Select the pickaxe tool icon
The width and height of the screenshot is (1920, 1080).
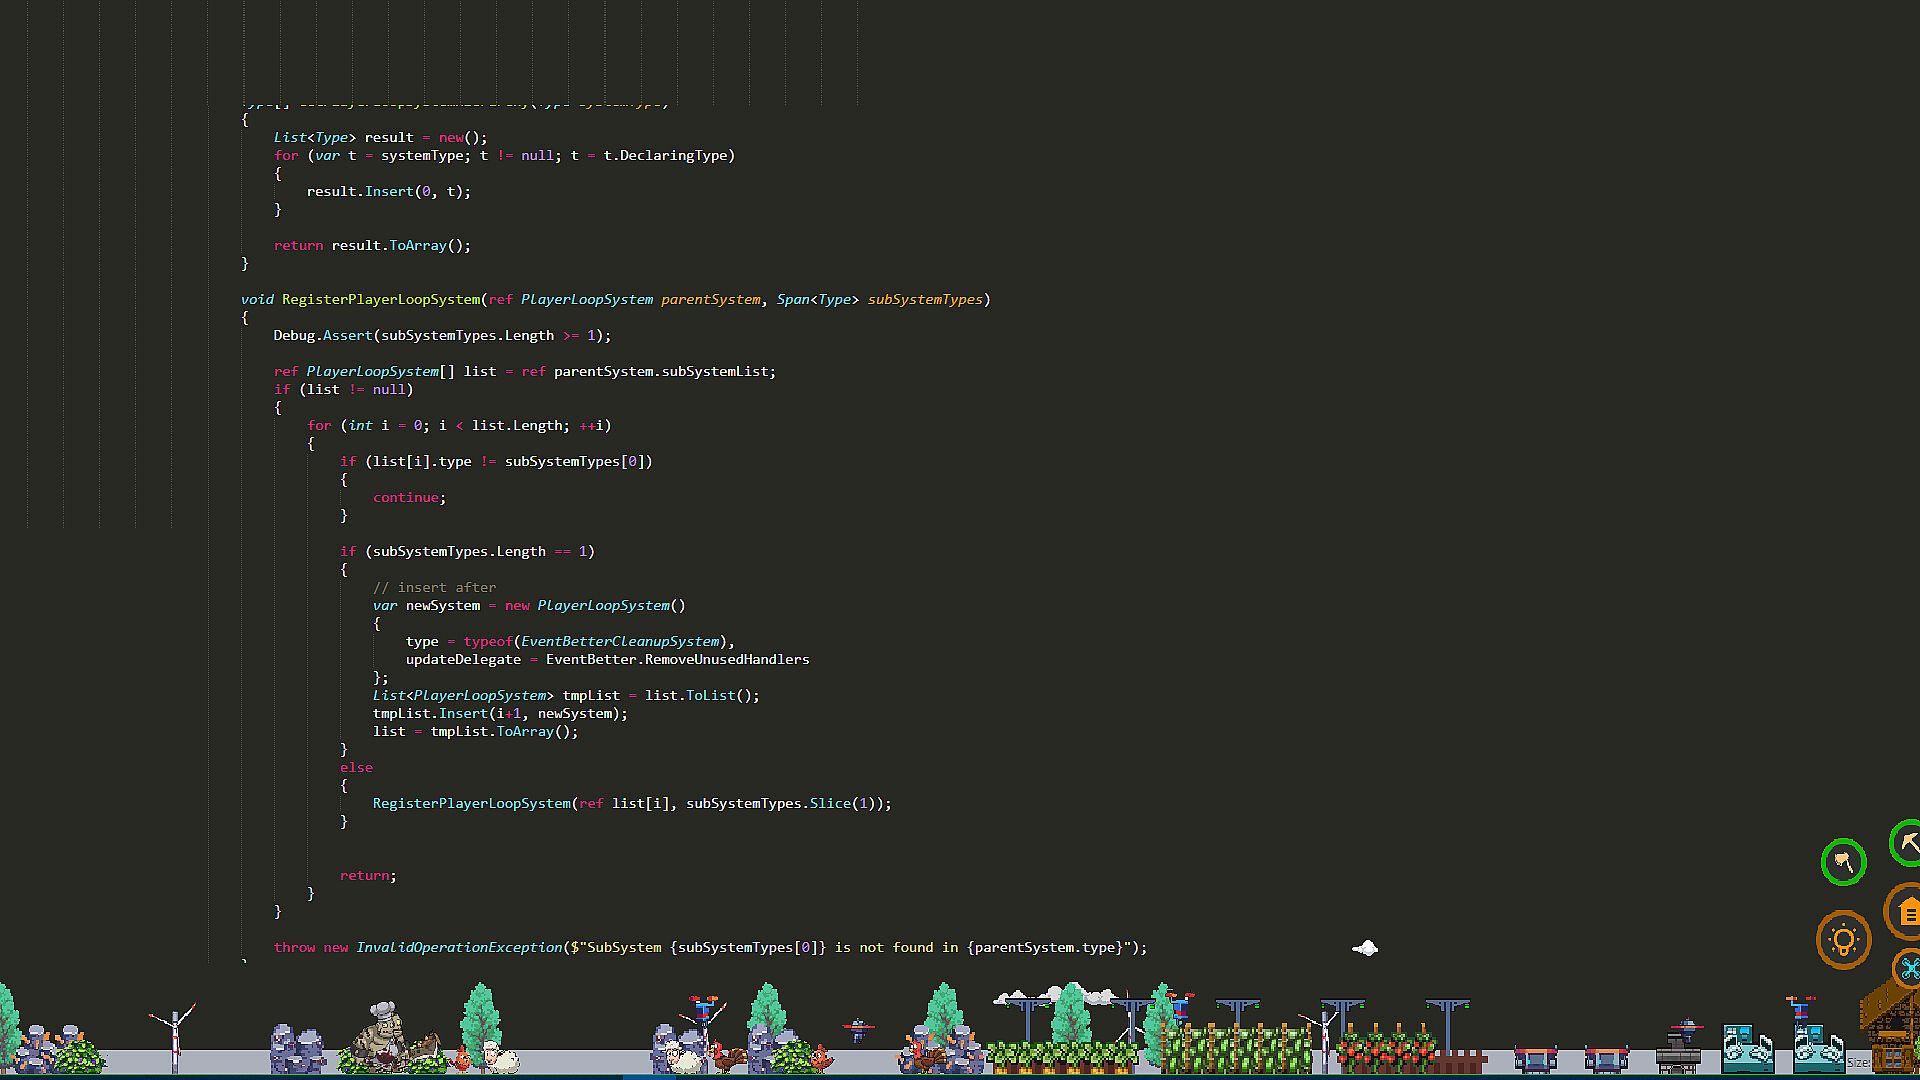coord(1908,843)
